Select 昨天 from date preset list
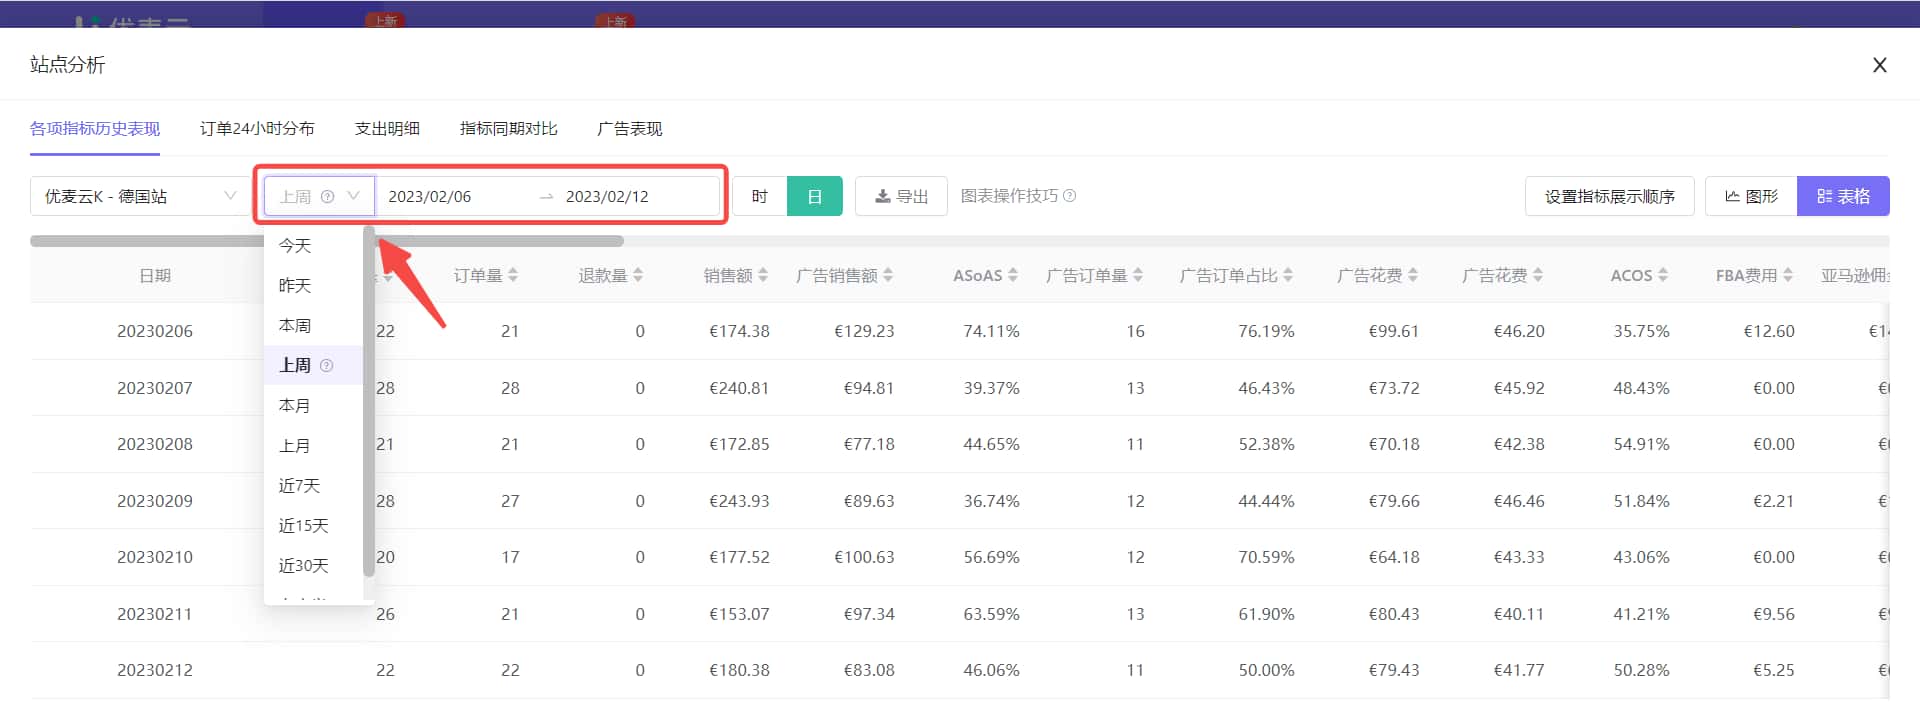This screenshot has width=1920, height=722. (313, 286)
